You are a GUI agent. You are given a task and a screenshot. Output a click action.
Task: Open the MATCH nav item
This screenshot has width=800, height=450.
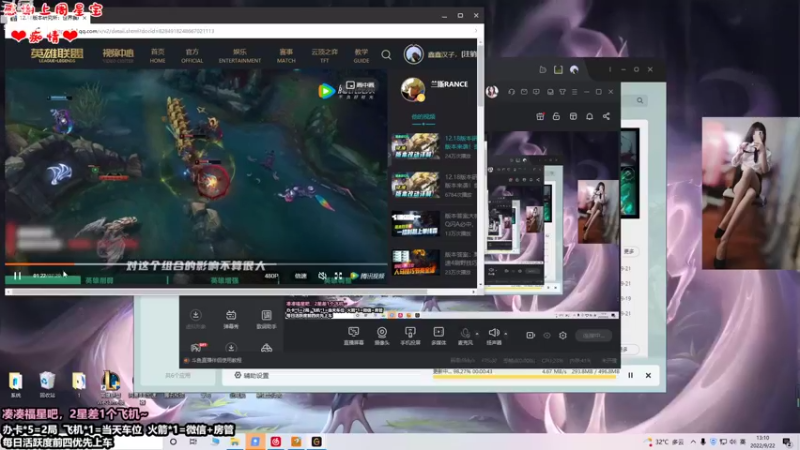[x=286, y=56]
